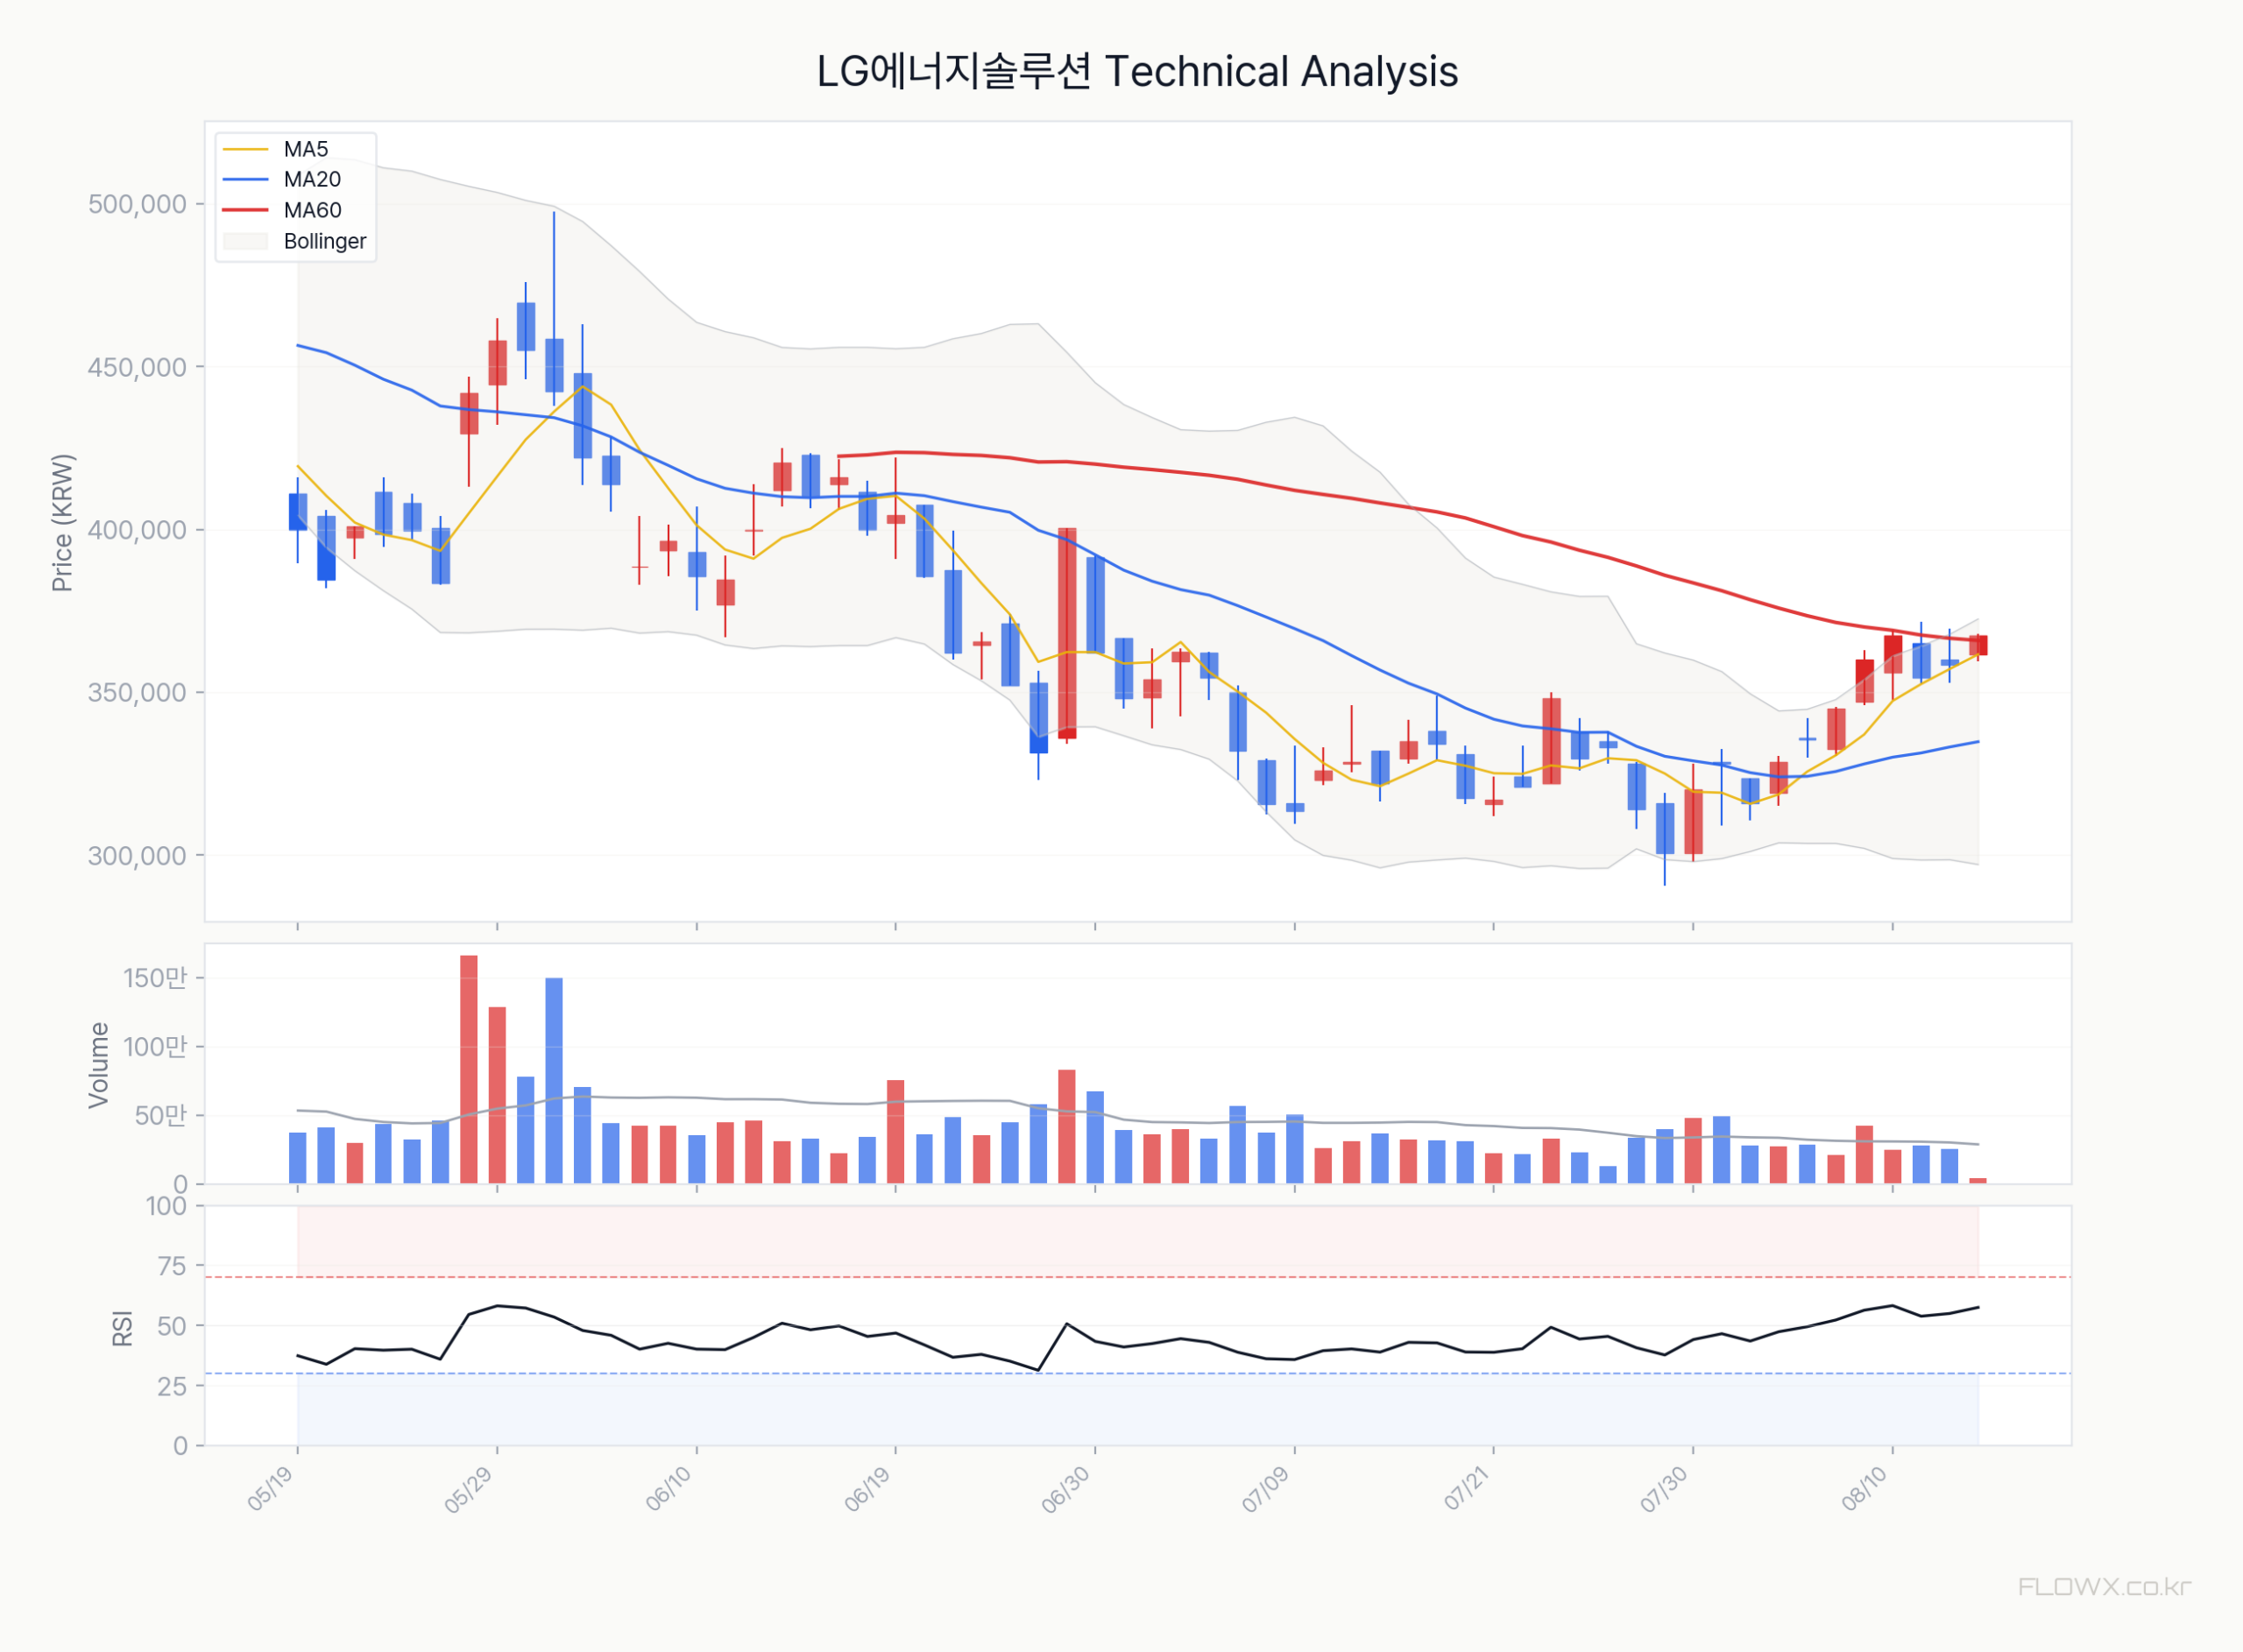The width and height of the screenshot is (2243, 1652).
Task: Click the "Price (KRW)" axis label
Action: (x=62, y=523)
